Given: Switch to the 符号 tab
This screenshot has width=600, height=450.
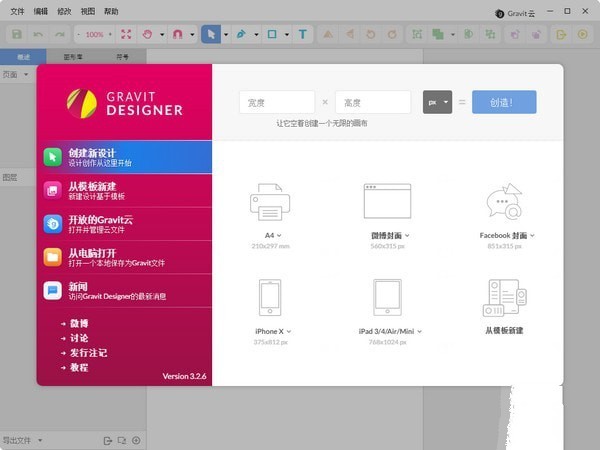Looking at the screenshot, I should [x=122, y=57].
